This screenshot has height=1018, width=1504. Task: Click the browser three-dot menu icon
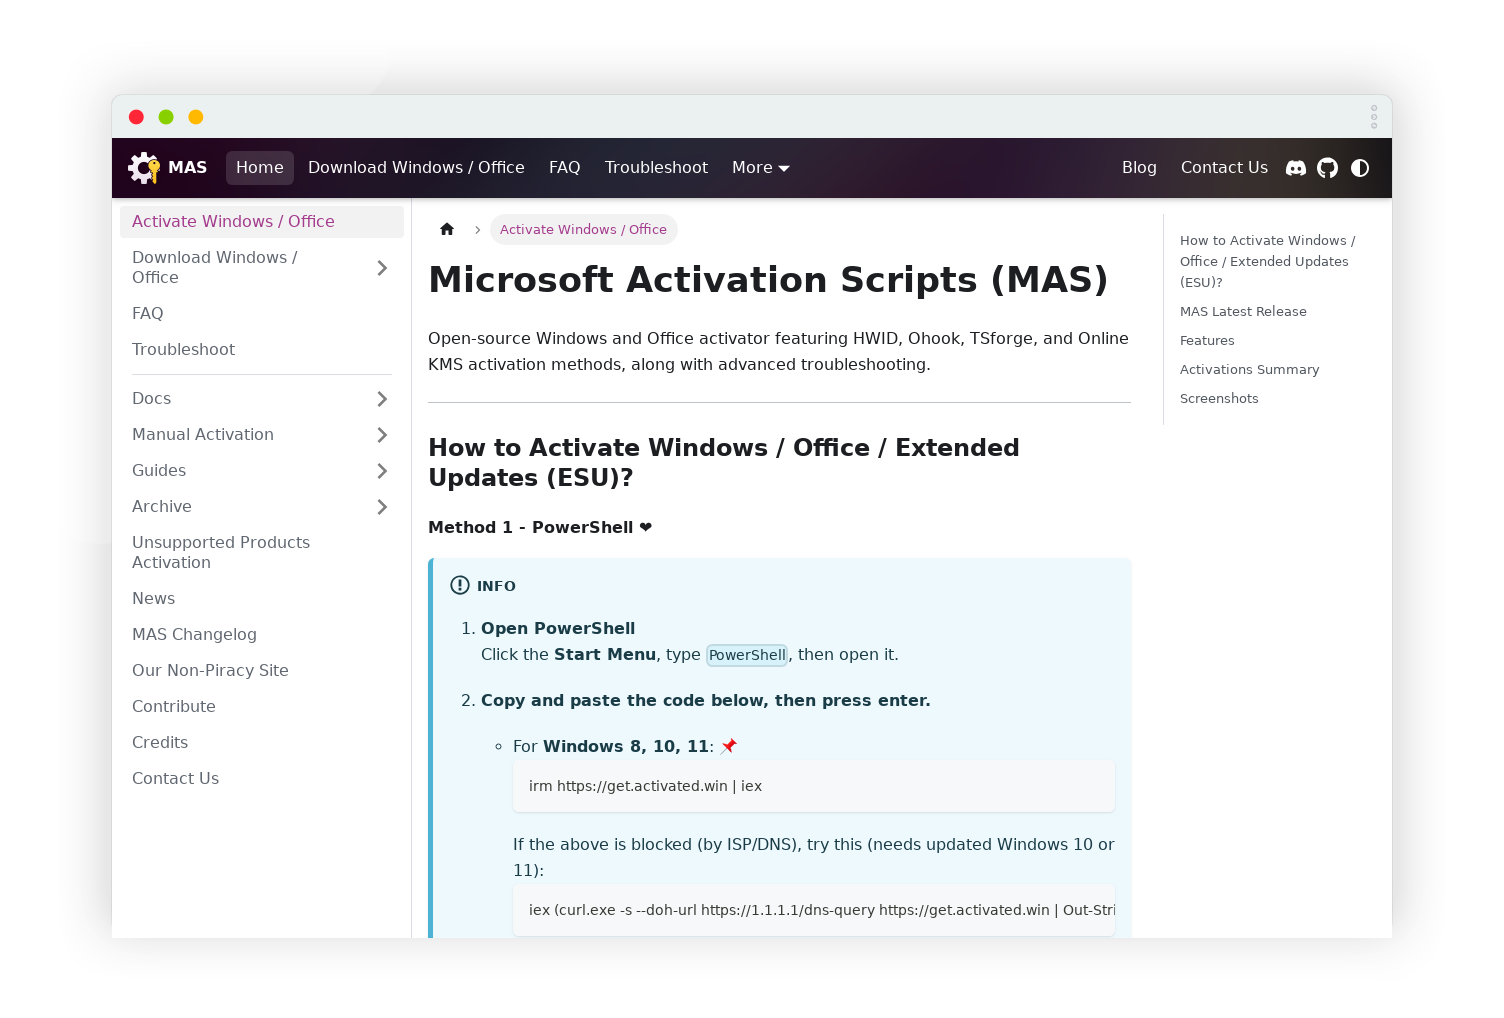click(1373, 117)
